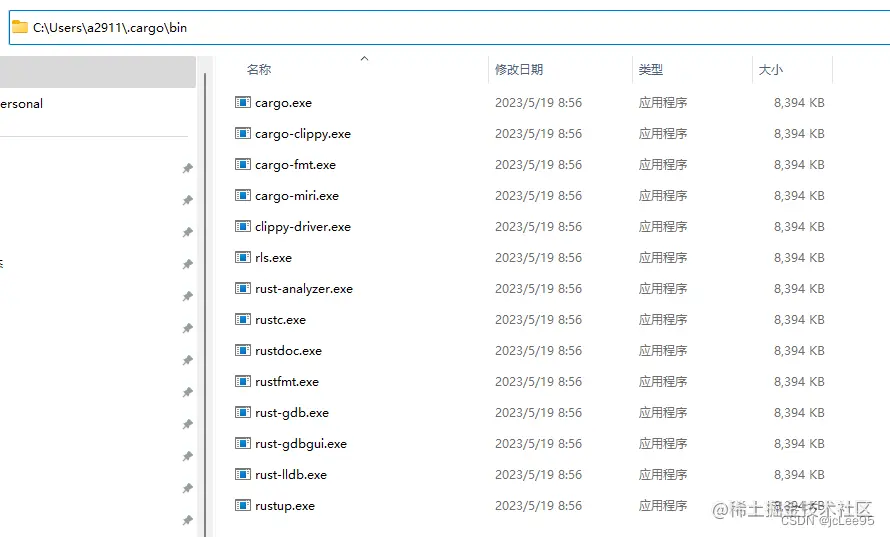Click the rustdoc.exe file icon
890x537 pixels.
point(243,350)
